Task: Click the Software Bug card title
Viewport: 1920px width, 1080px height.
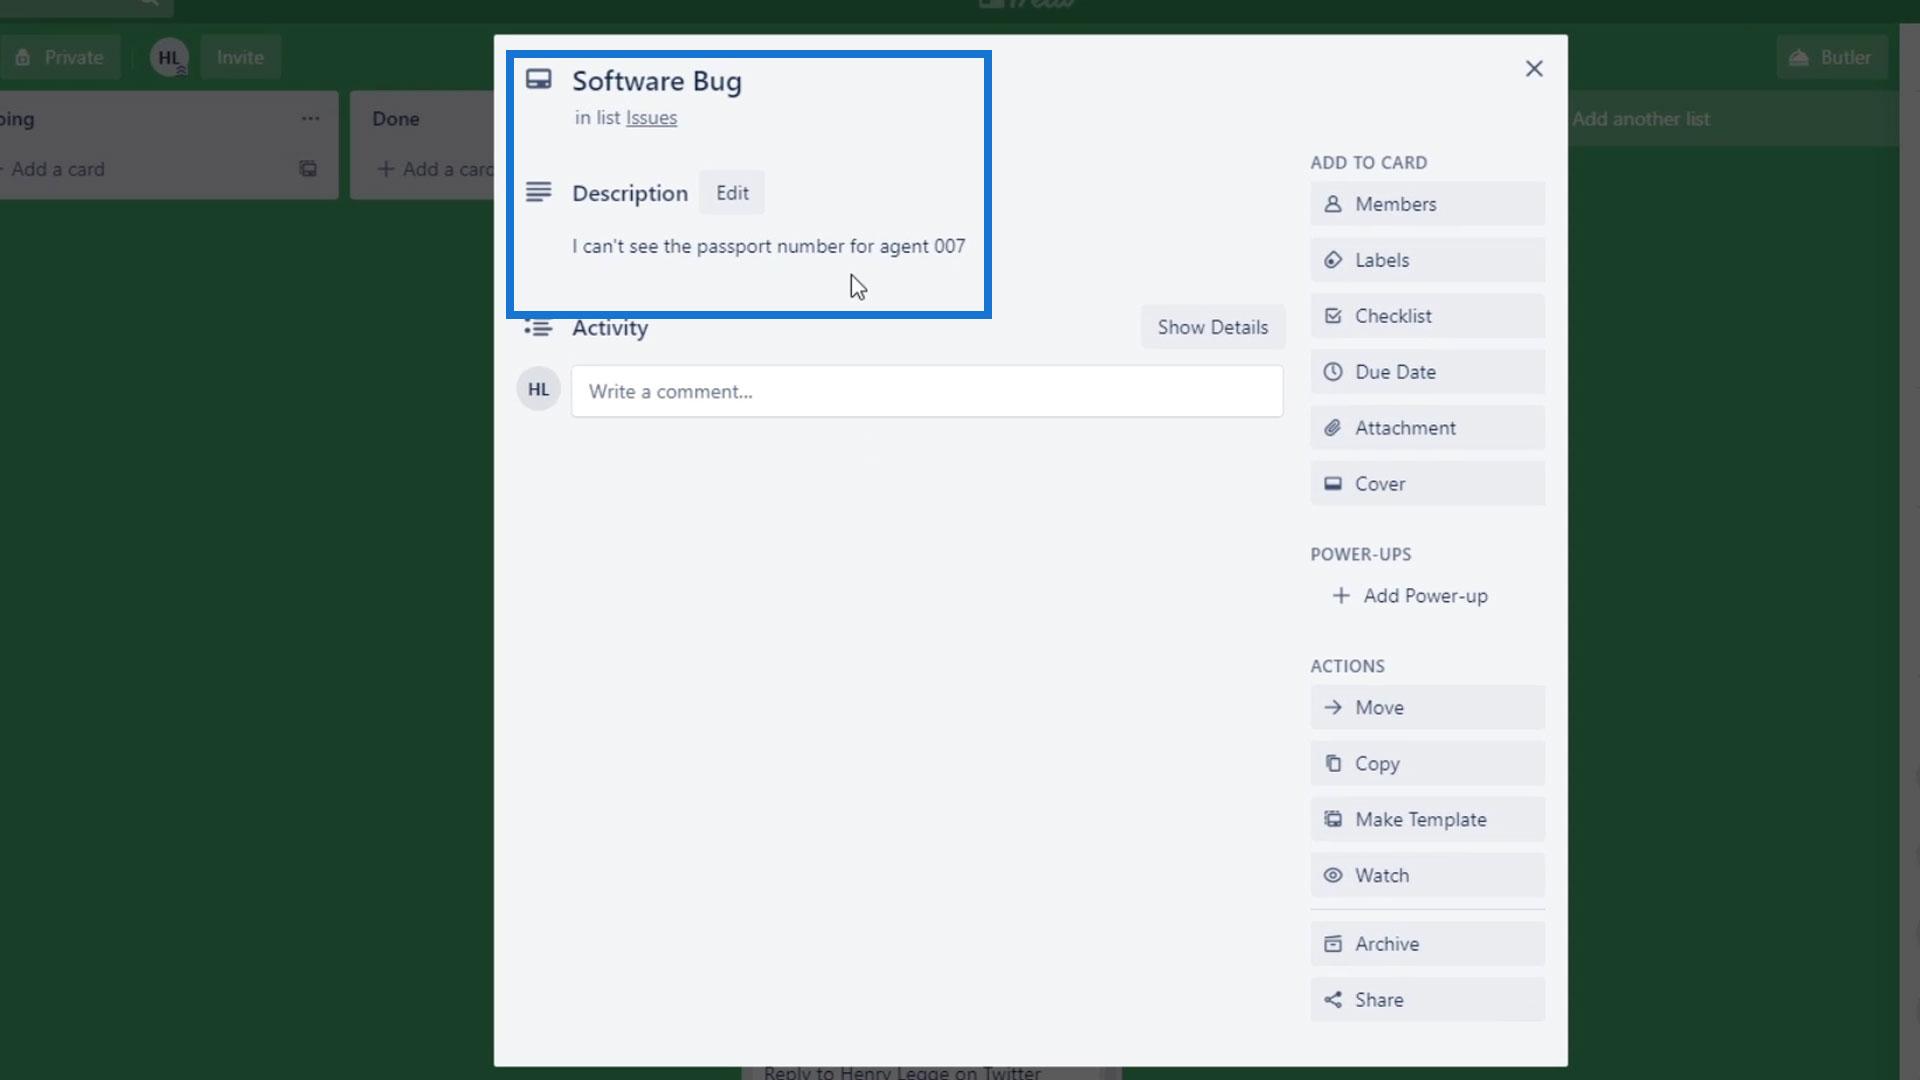Action: 656,81
